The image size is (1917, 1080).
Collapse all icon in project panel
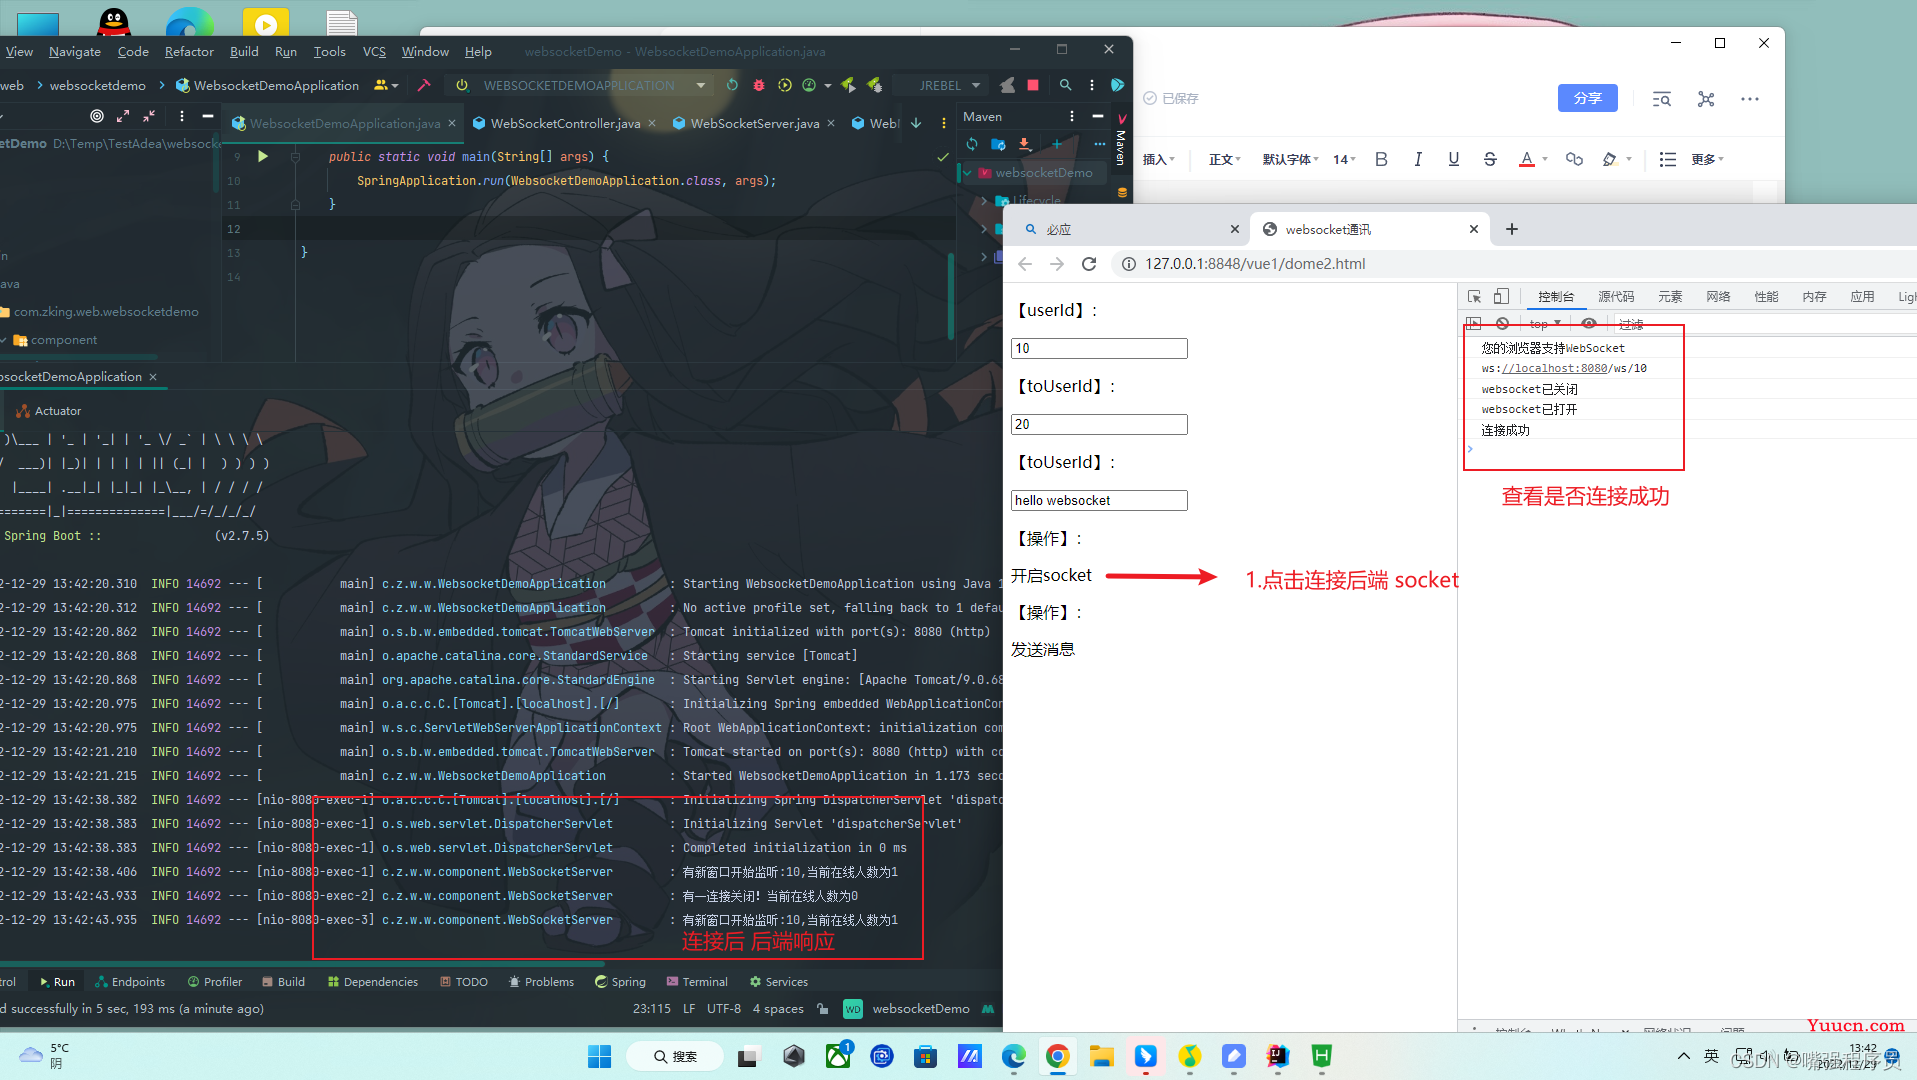click(x=149, y=116)
